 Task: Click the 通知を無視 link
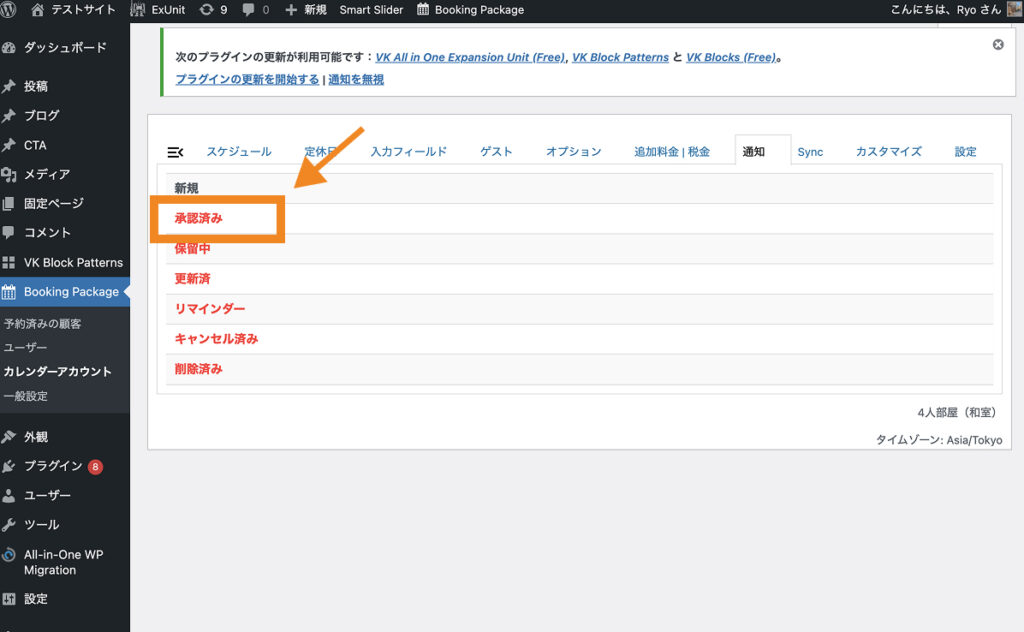pos(356,80)
